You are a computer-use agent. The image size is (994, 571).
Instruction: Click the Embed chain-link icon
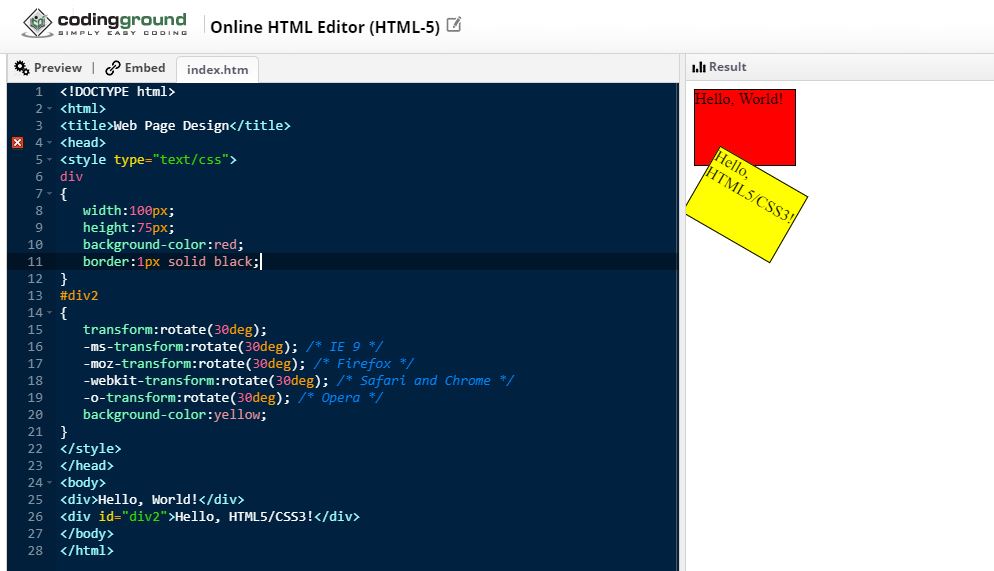(x=112, y=68)
